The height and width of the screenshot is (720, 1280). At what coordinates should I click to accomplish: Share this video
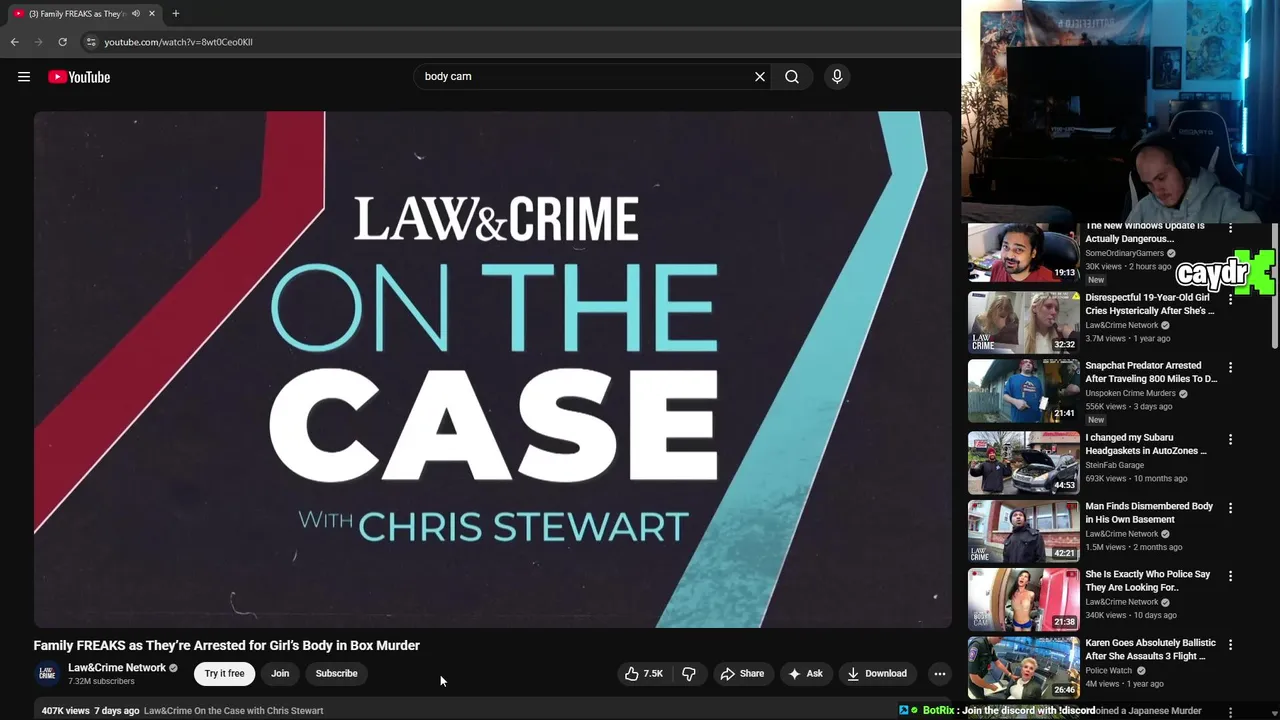[x=742, y=673]
